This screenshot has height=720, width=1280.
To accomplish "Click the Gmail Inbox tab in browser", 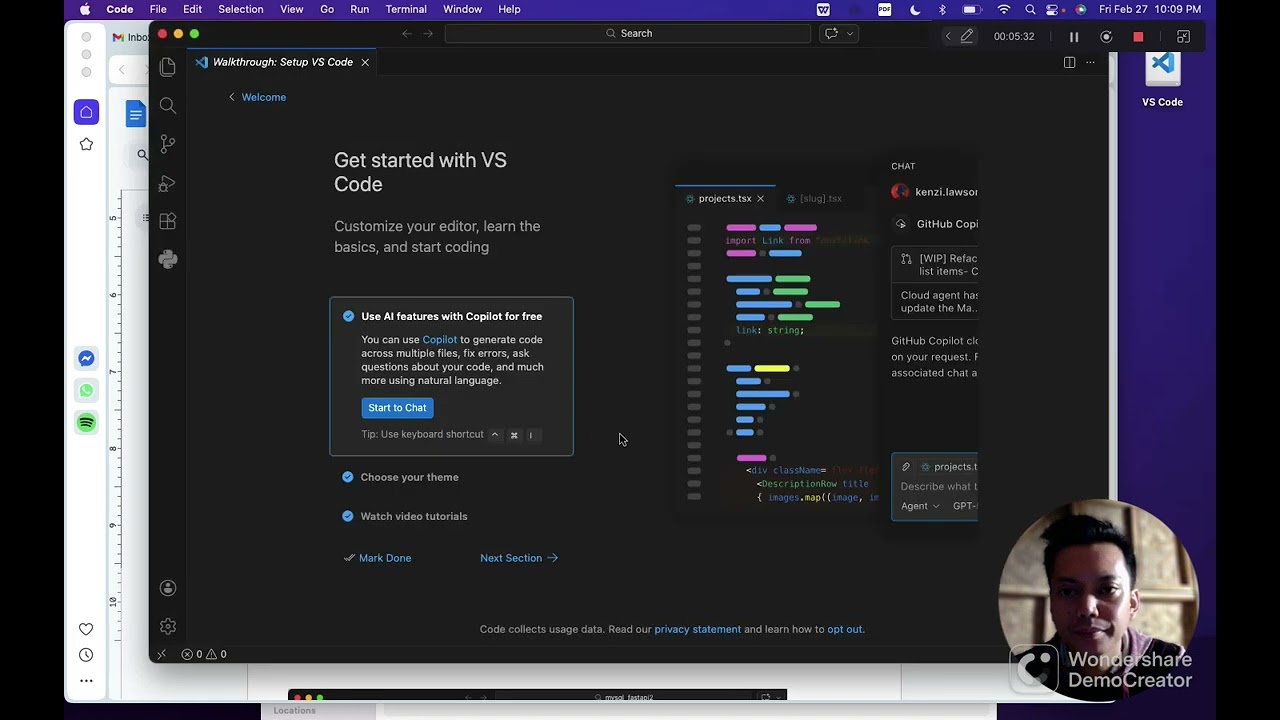I will pos(130,37).
